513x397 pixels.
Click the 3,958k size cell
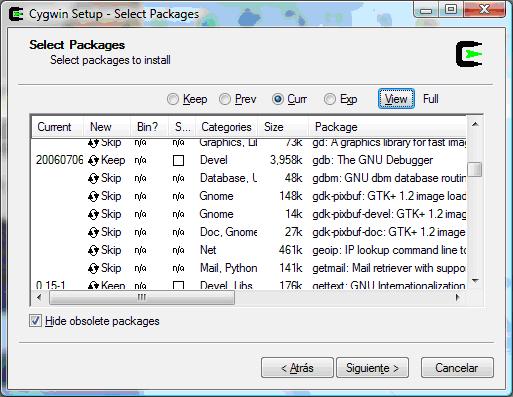click(x=286, y=160)
